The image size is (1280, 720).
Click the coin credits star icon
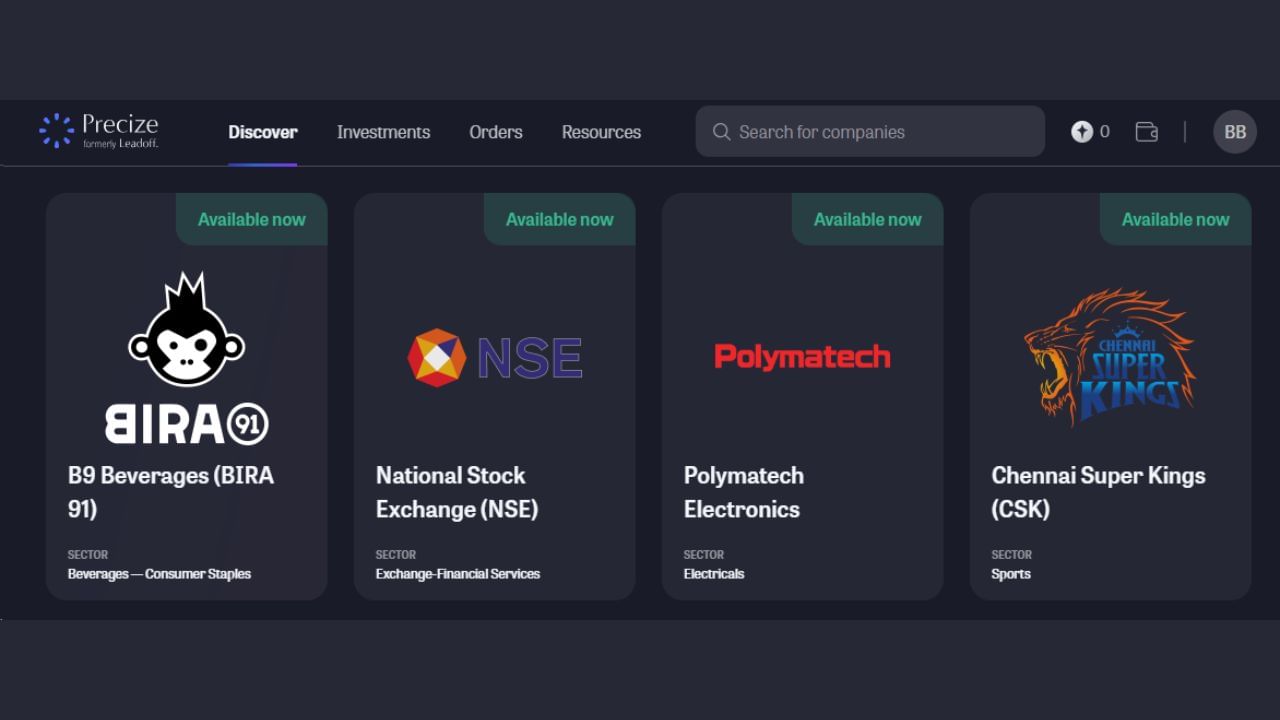1082,132
